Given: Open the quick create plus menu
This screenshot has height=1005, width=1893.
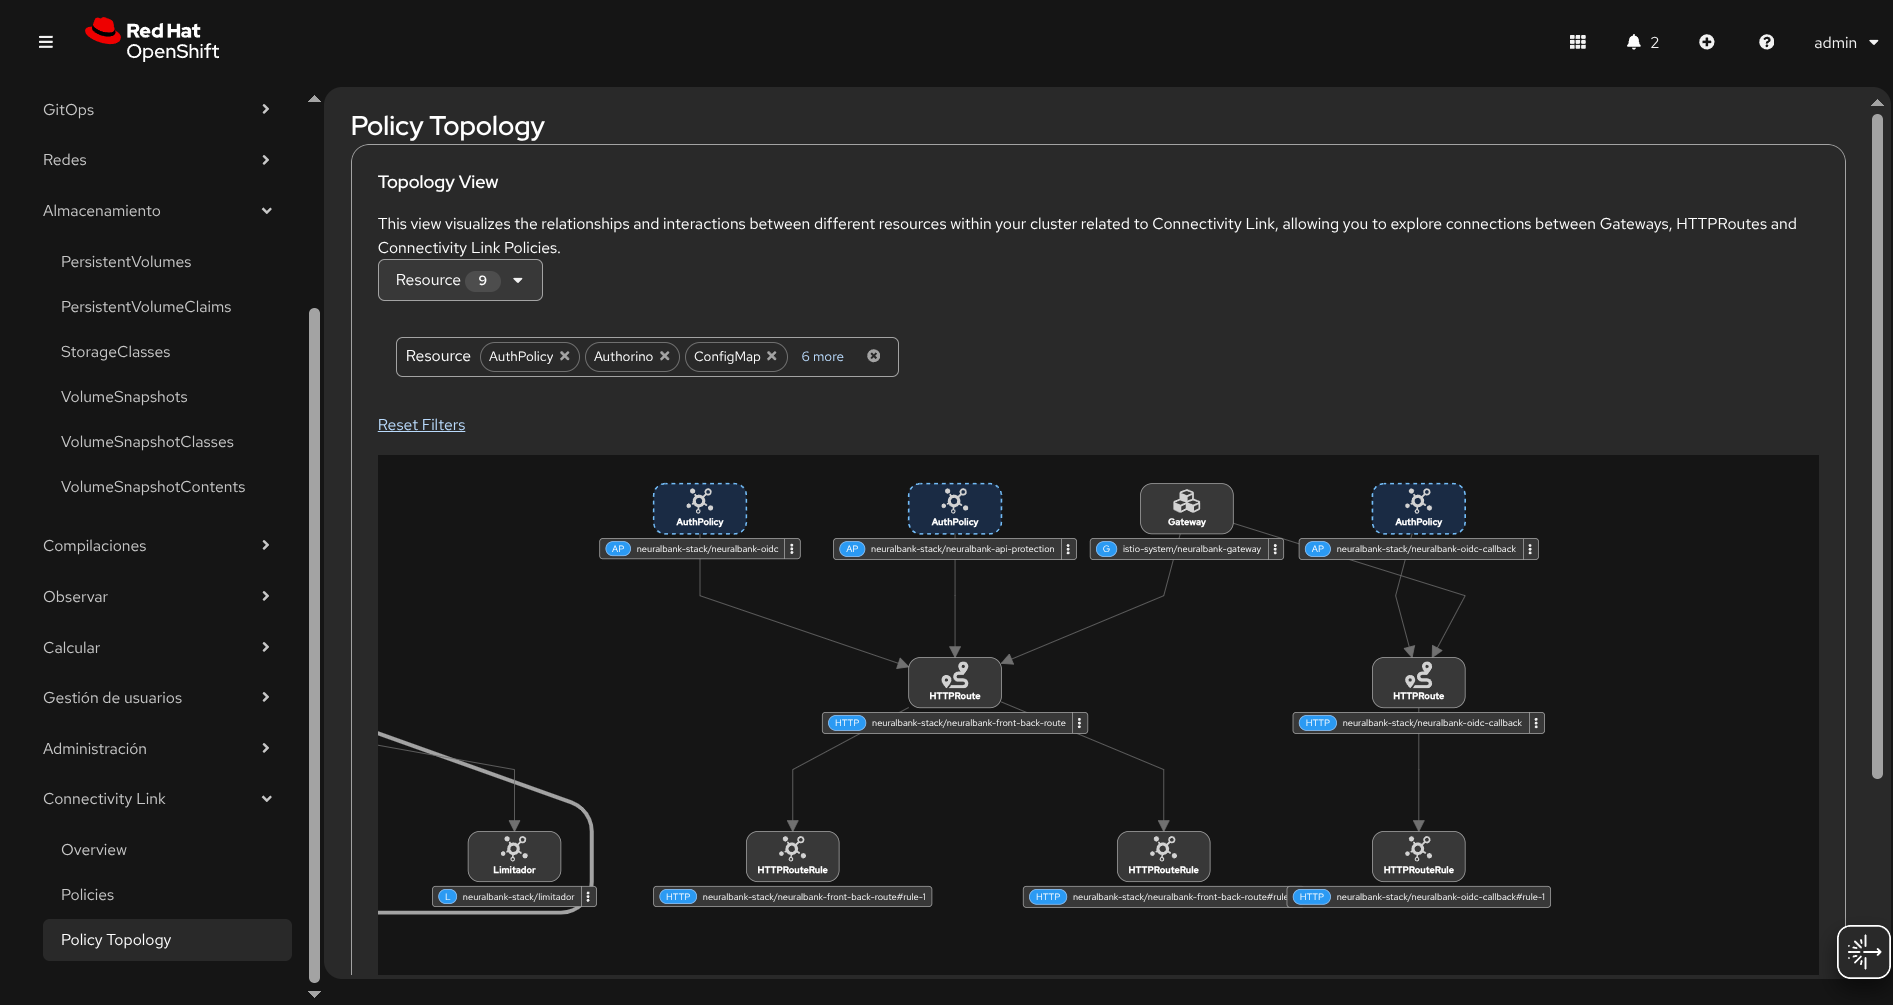Looking at the screenshot, I should pos(1706,42).
